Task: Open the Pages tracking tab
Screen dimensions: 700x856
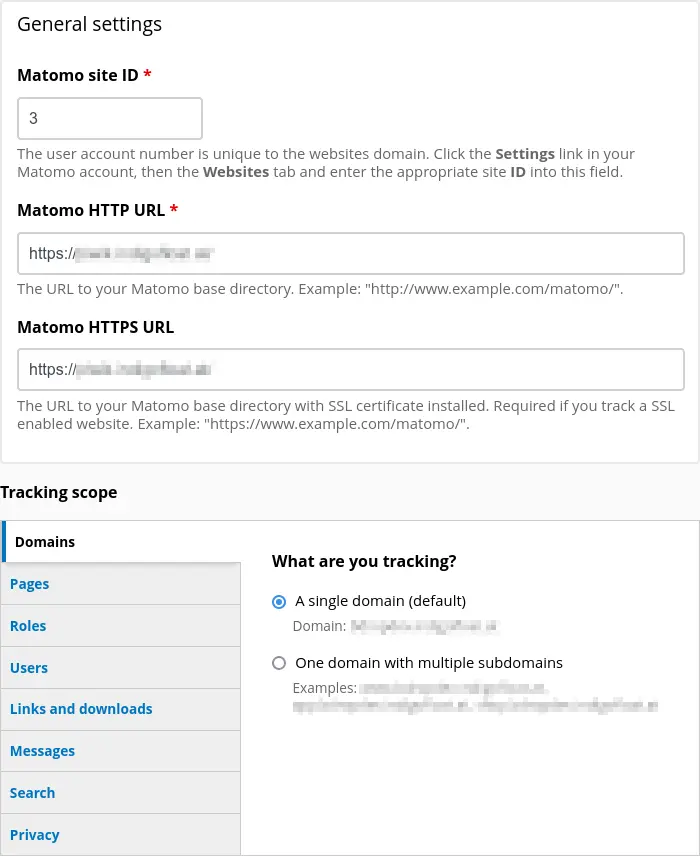Action: (29, 583)
